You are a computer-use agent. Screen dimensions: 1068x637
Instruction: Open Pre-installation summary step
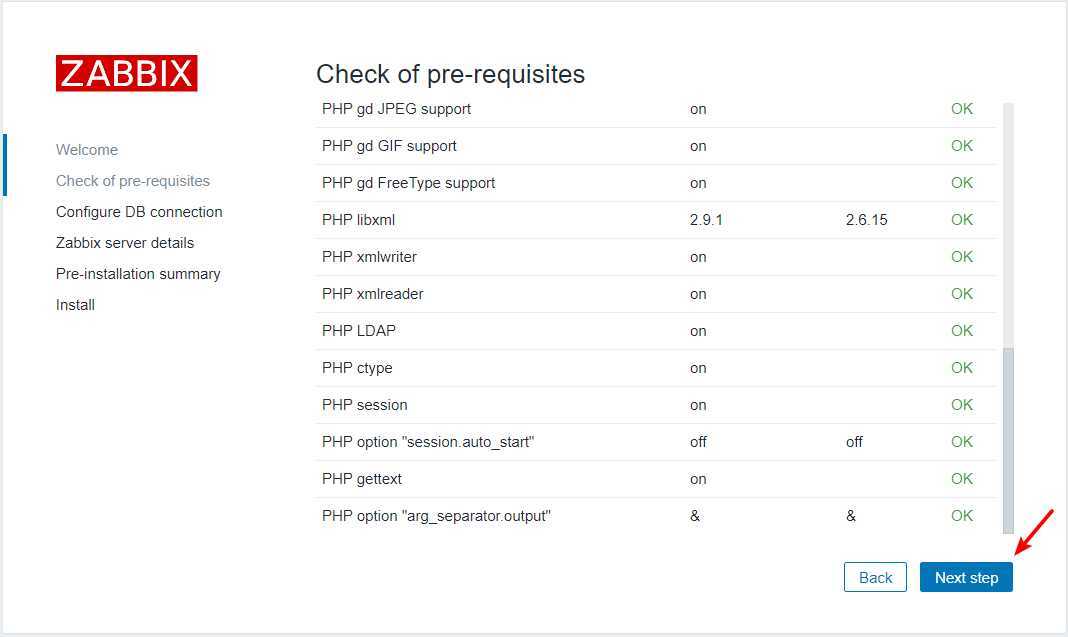(138, 274)
